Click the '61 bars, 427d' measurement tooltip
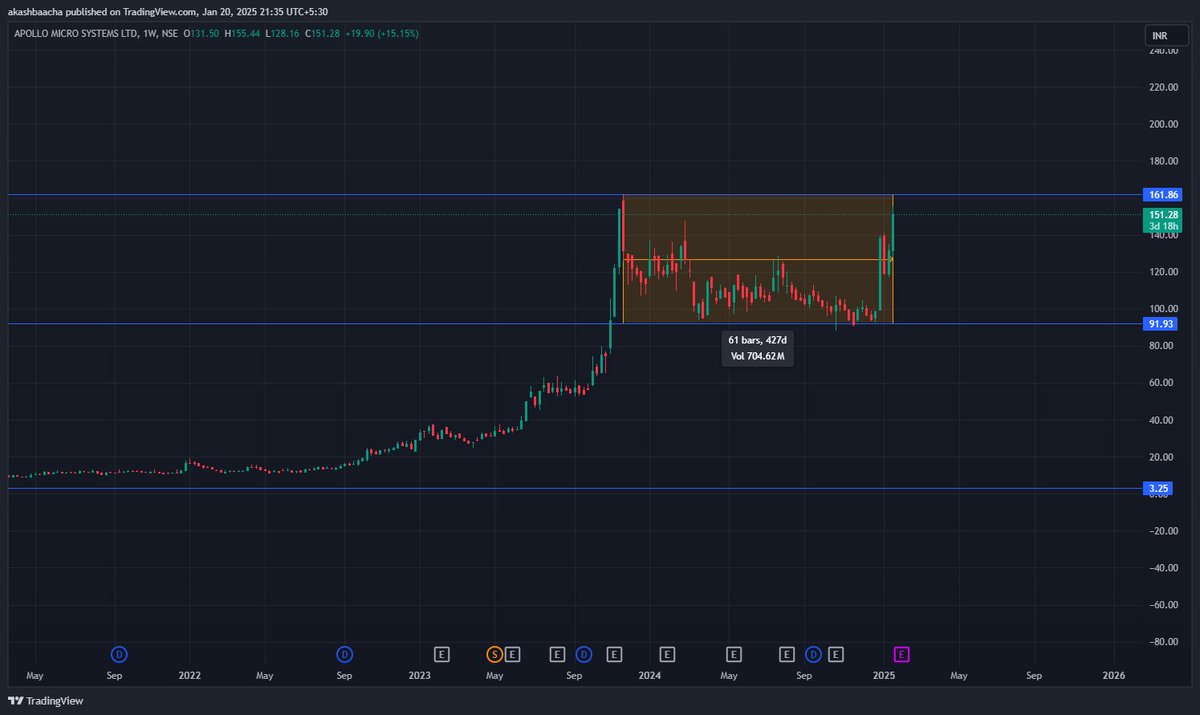Image resolution: width=1200 pixels, height=715 pixels. (758, 341)
